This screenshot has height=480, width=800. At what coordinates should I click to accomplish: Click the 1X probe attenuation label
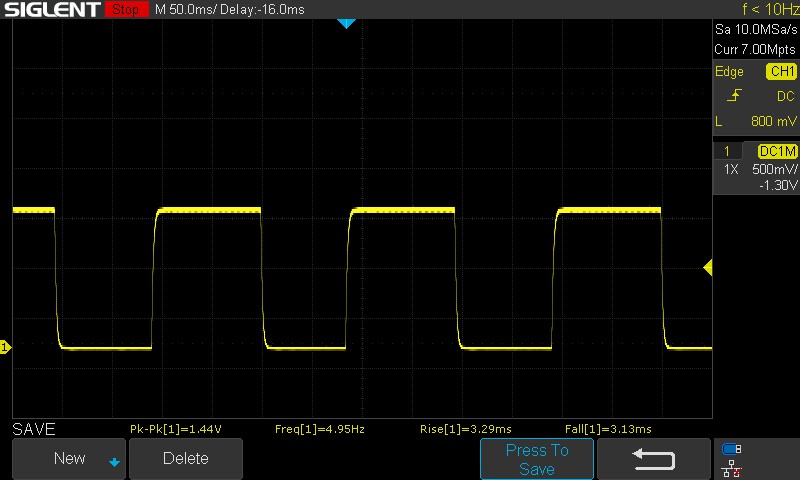[x=731, y=169]
